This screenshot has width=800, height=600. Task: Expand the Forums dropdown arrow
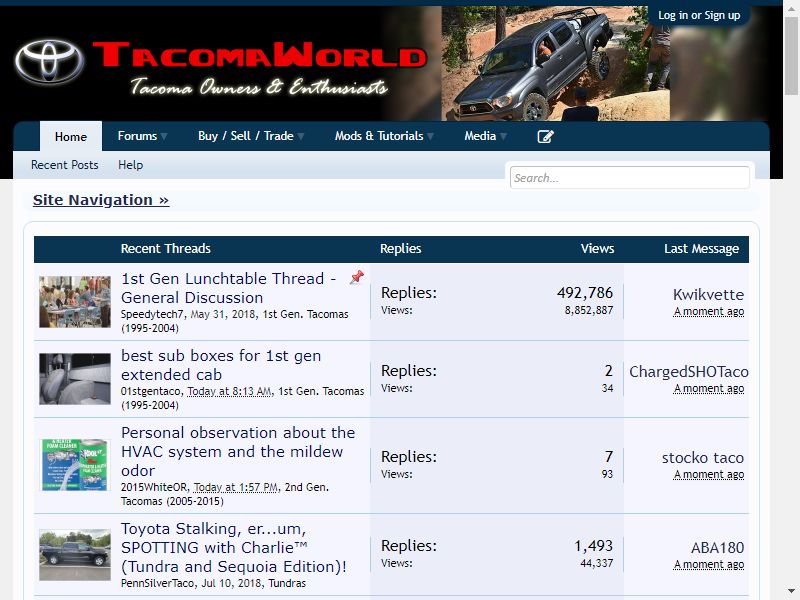click(164, 136)
